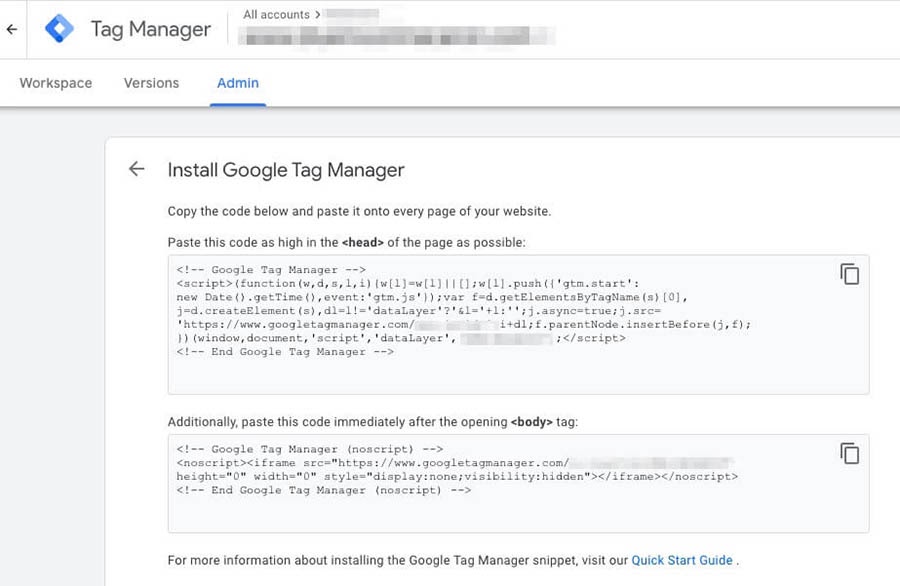Image resolution: width=900 pixels, height=586 pixels.
Task: Click the '<!-- Google Tag Manager (noscript) -->' opening comment
Action: point(310,449)
